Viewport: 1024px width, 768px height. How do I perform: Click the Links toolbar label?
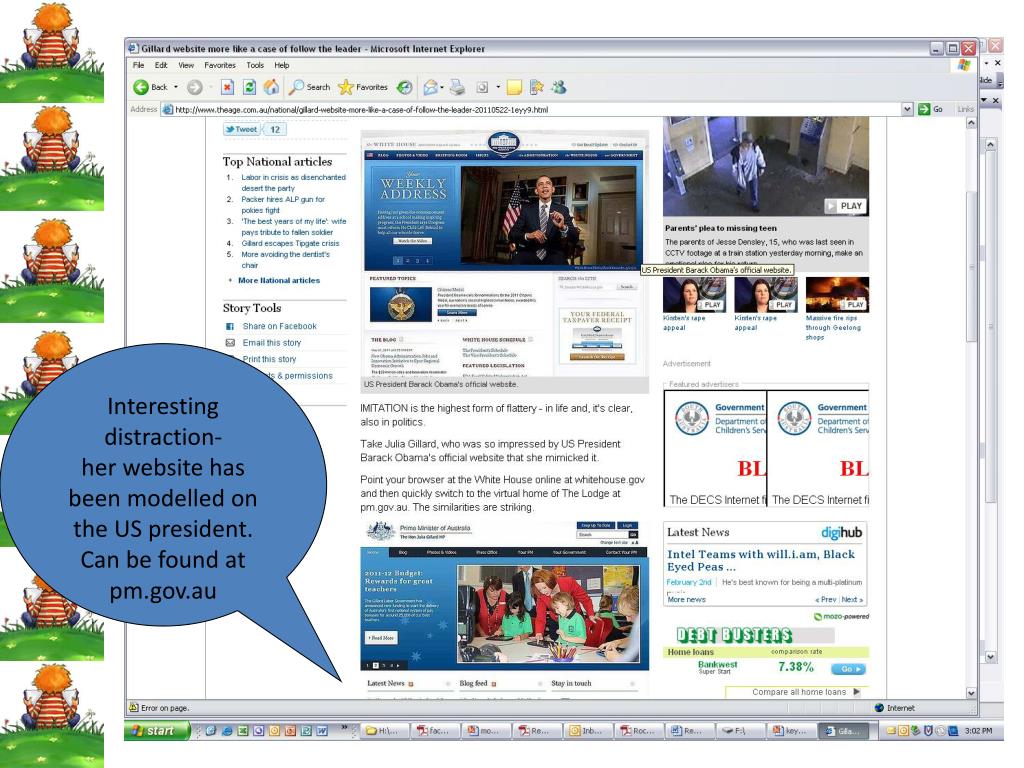965,110
